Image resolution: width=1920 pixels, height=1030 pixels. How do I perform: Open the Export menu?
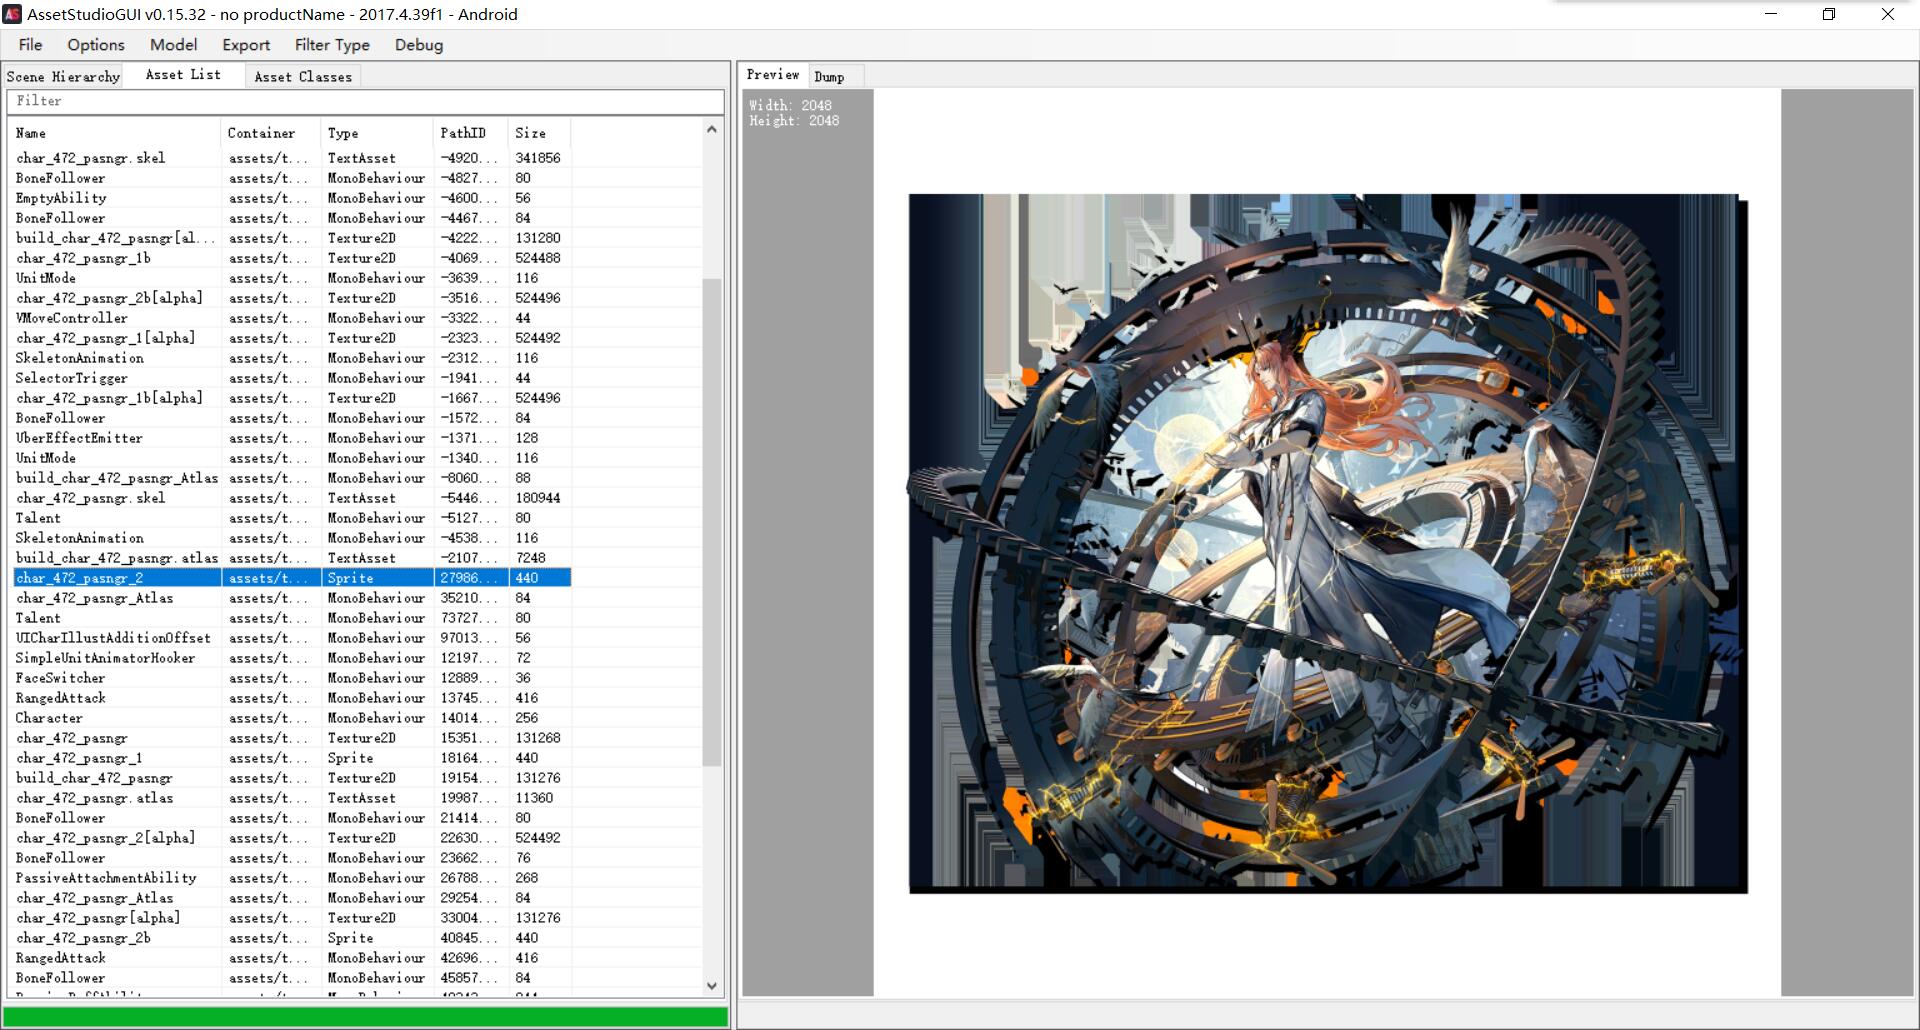(246, 45)
